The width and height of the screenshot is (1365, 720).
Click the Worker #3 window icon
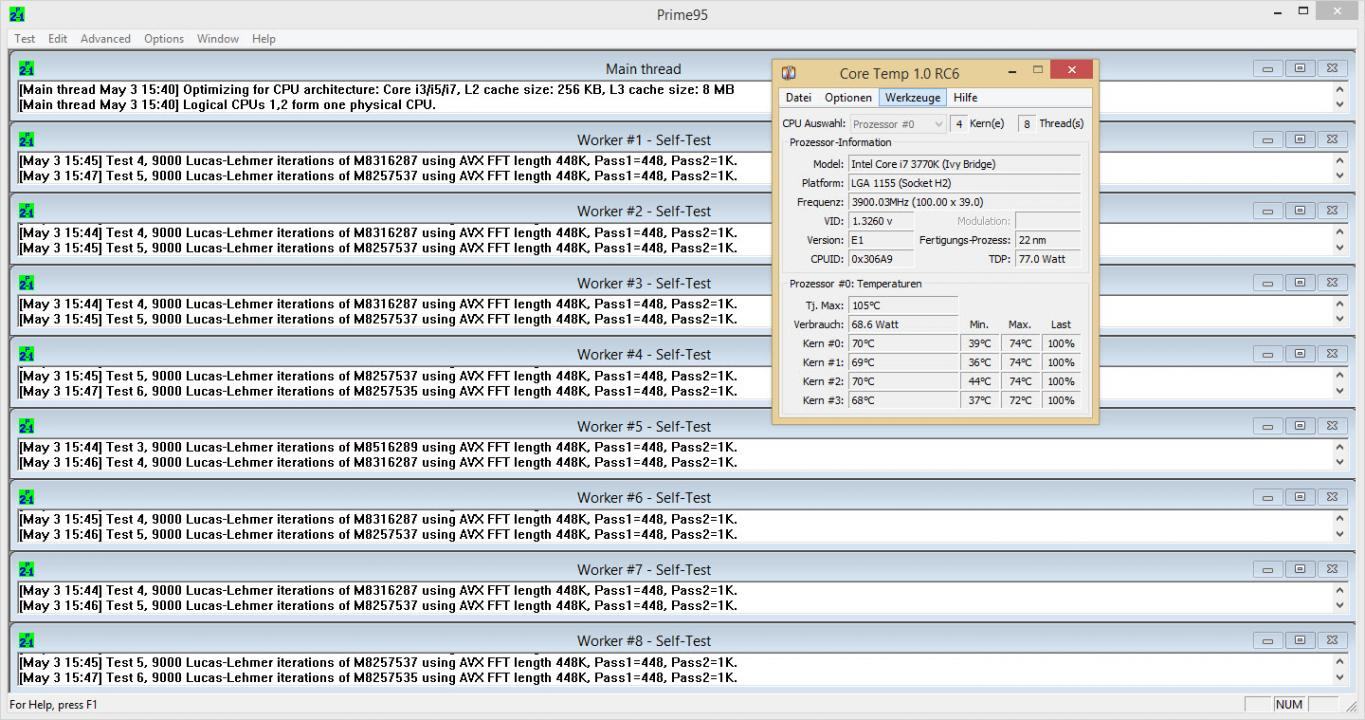pyautogui.click(x=26, y=283)
